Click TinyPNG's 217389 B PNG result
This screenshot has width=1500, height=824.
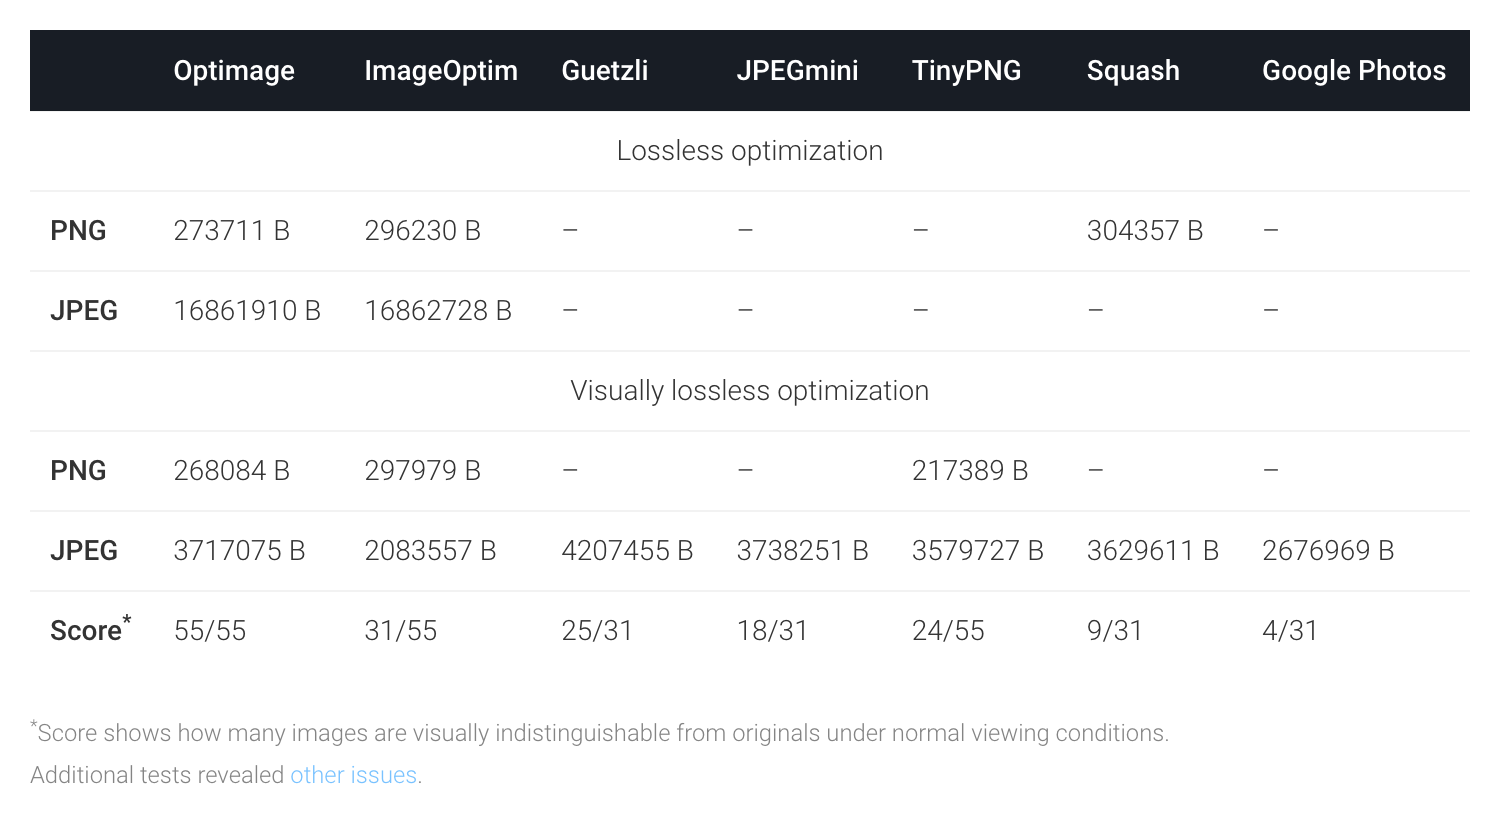point(970,470)
